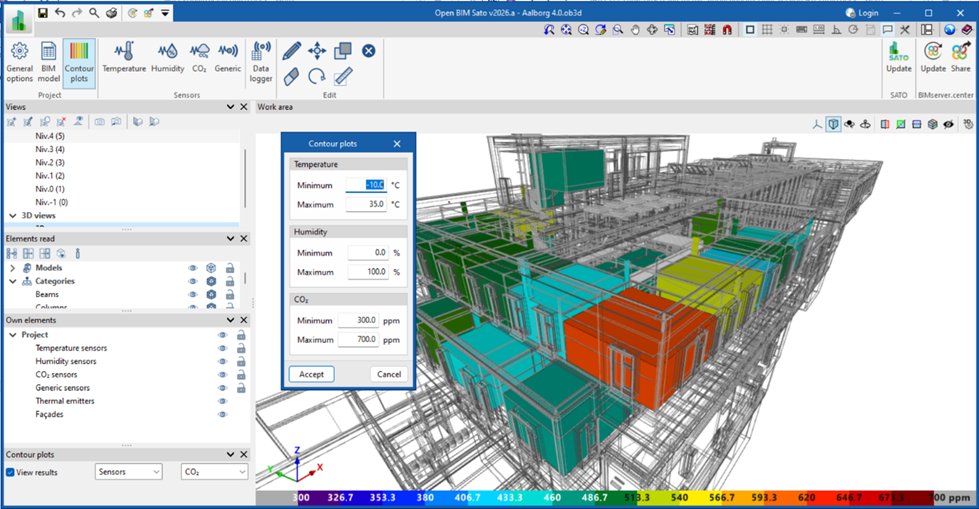Click the SATO Update icon
The width and height of the screenshot is (979, 509).
(x=898, y=57)
